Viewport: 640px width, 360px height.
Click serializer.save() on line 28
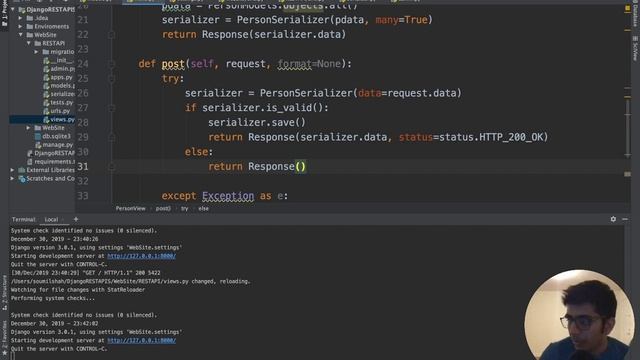click(x=257, y=122)
